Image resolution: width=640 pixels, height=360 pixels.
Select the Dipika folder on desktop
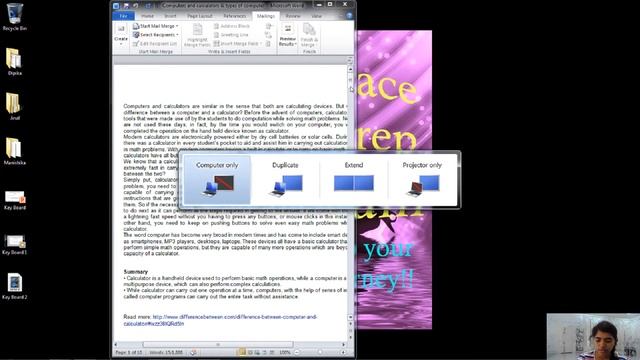coord(15,62)
